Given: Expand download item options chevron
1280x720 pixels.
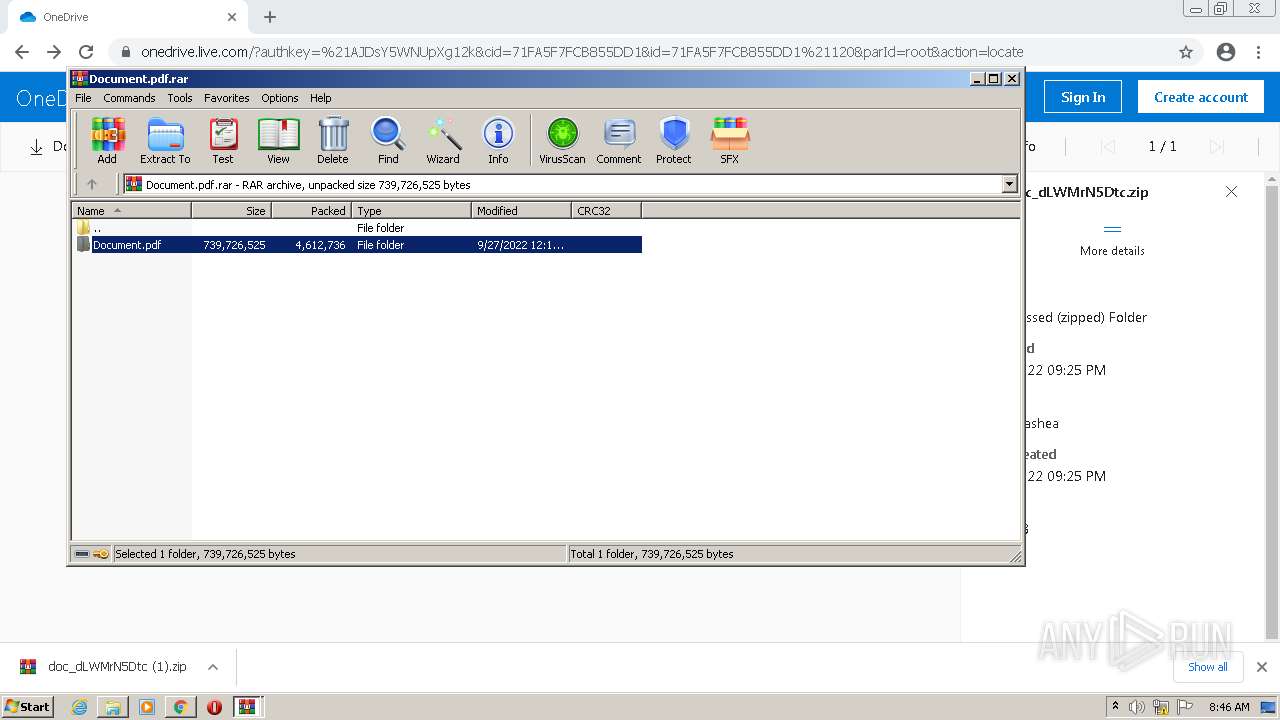Looking at the screenshot, I should click(x=213, y=667).
